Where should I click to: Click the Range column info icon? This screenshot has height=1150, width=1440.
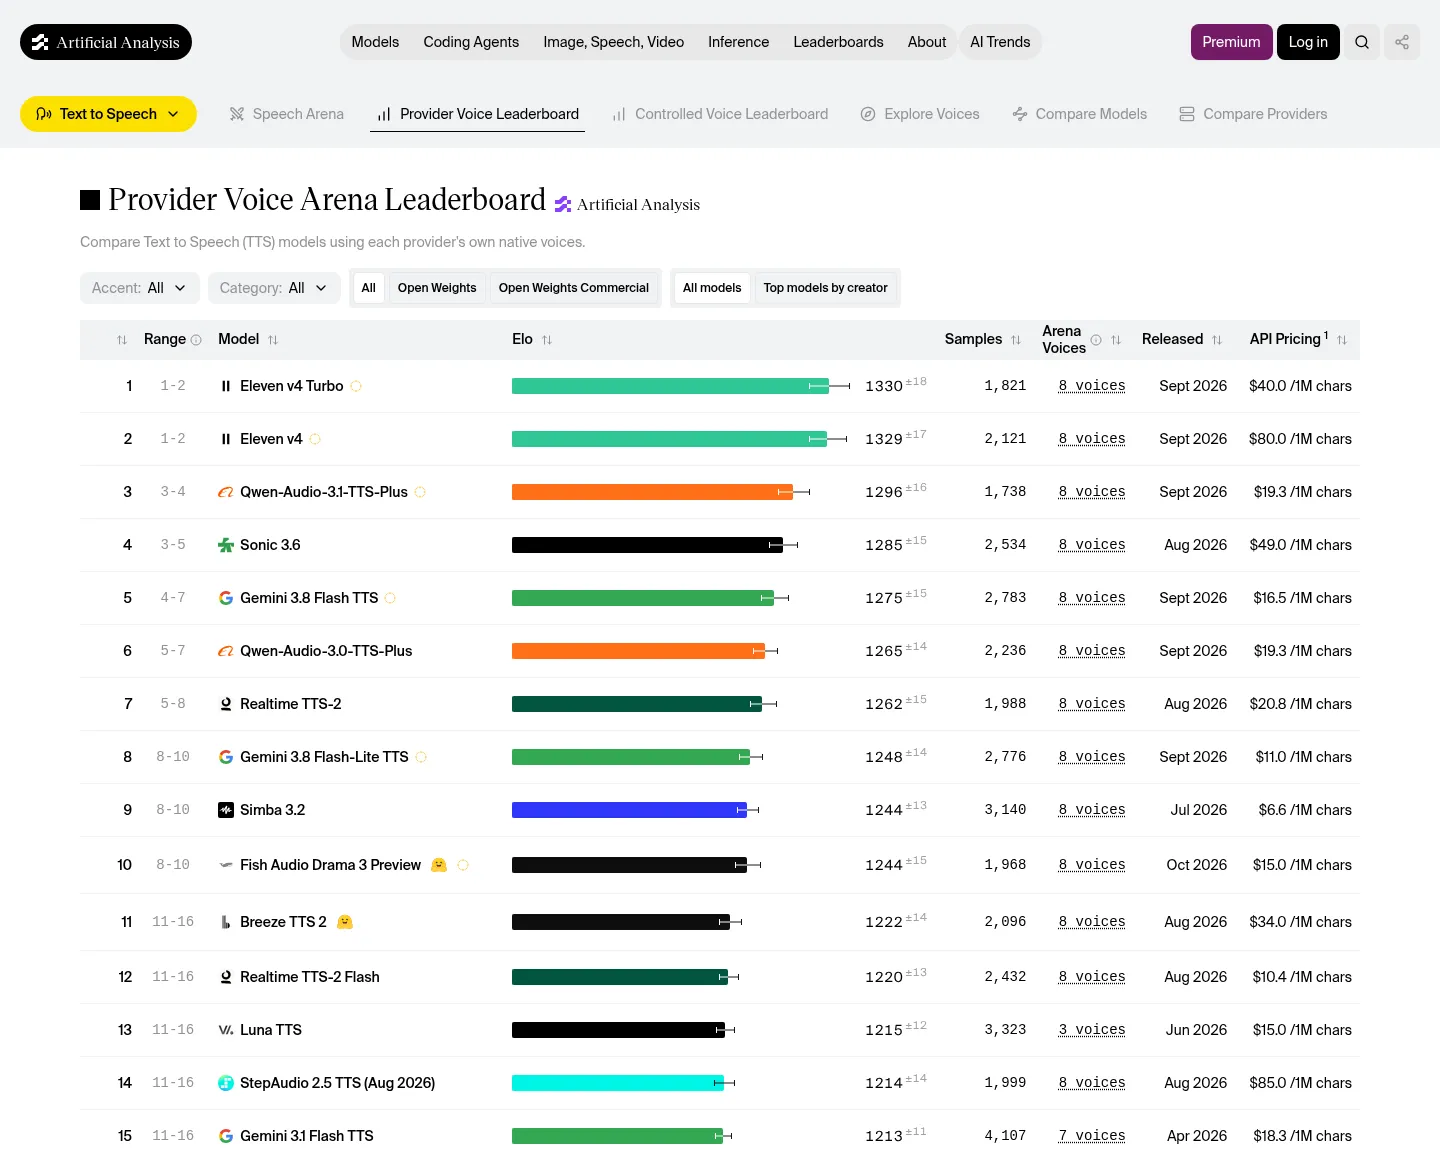(196, 340)
